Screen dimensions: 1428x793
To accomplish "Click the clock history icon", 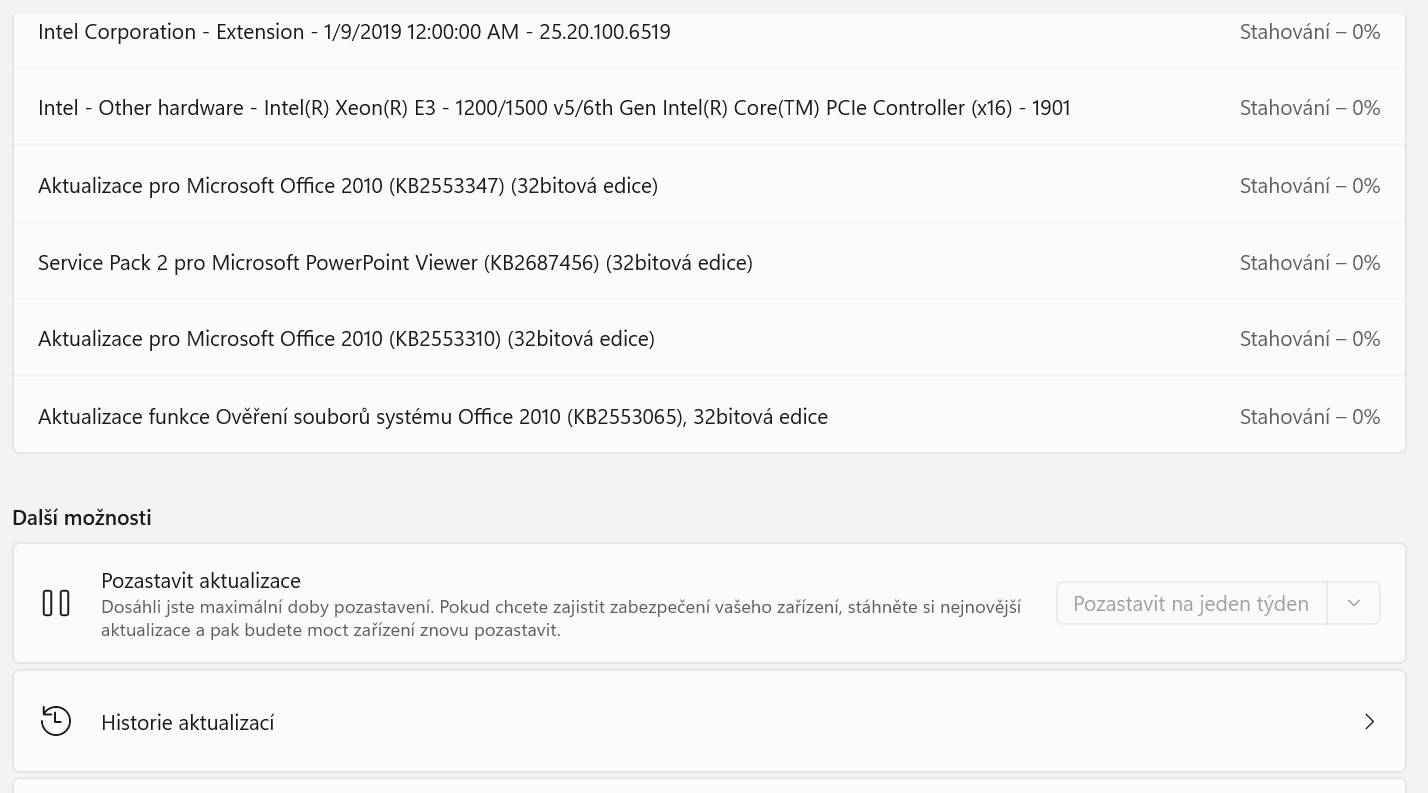I will point(56,721).
